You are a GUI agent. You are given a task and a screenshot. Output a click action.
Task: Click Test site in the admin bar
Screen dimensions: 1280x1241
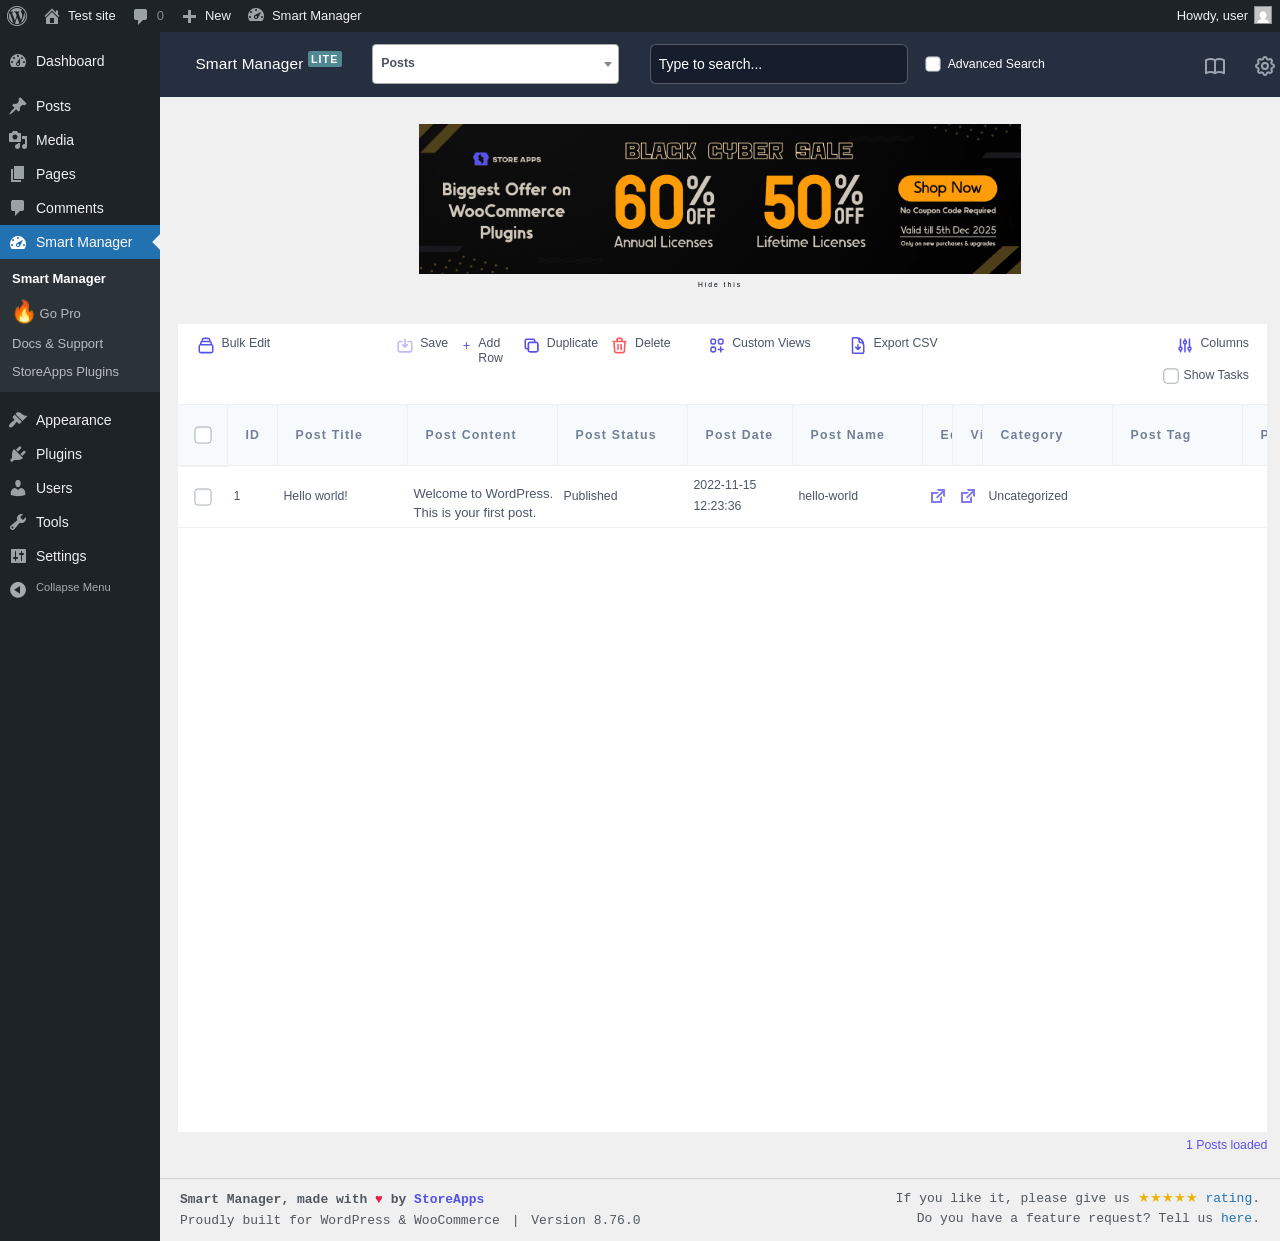pos(80,16)
